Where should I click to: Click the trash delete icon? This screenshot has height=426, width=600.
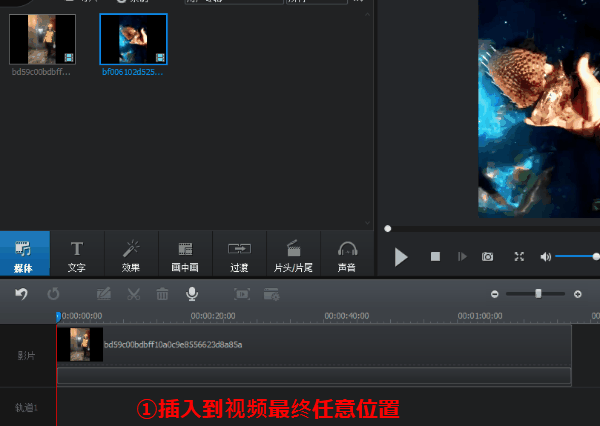tap(162, 294)
